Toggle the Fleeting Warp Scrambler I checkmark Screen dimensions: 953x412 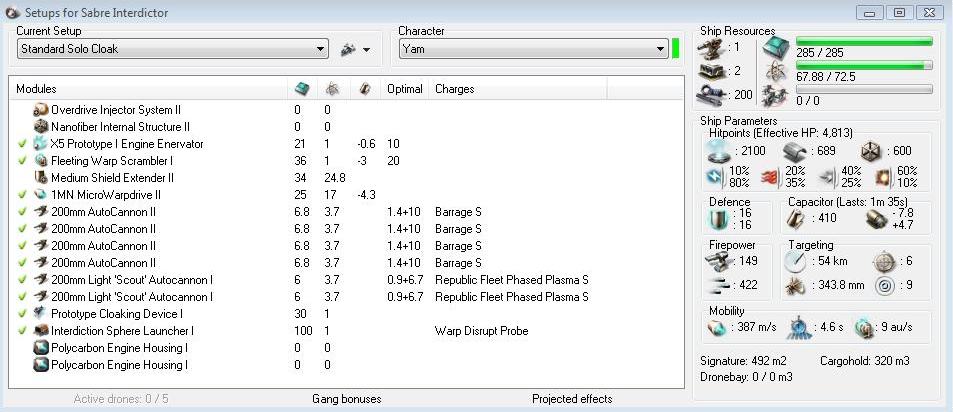23,161
